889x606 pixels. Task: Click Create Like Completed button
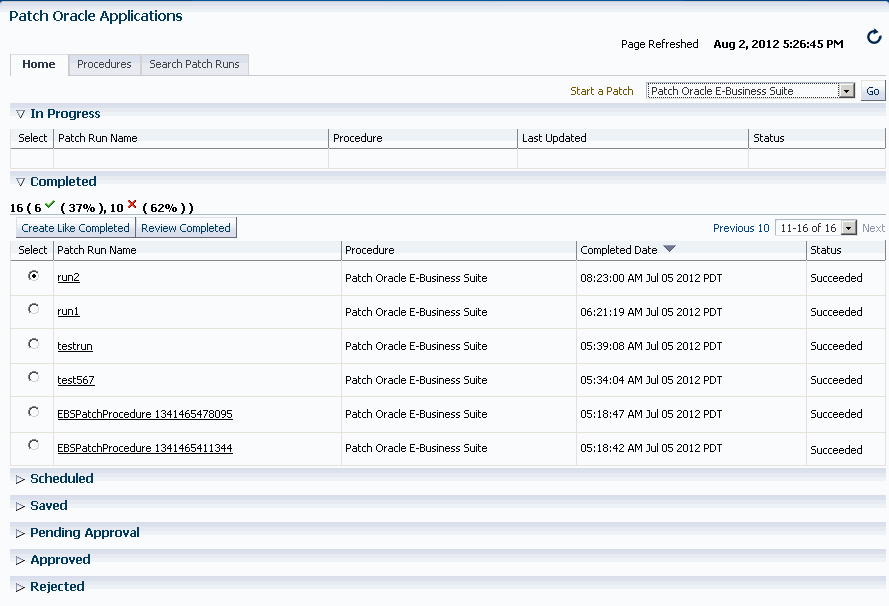(x=75, y=228)
